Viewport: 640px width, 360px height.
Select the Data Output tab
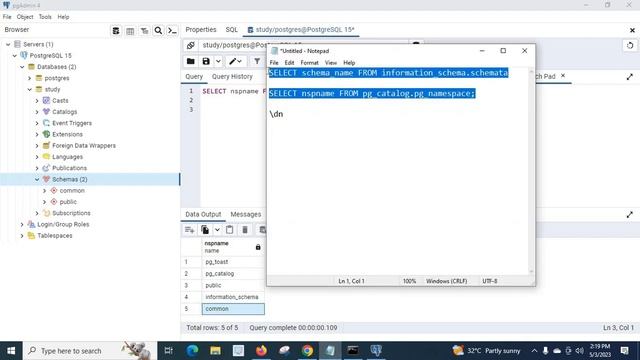(x=203, y=214)
